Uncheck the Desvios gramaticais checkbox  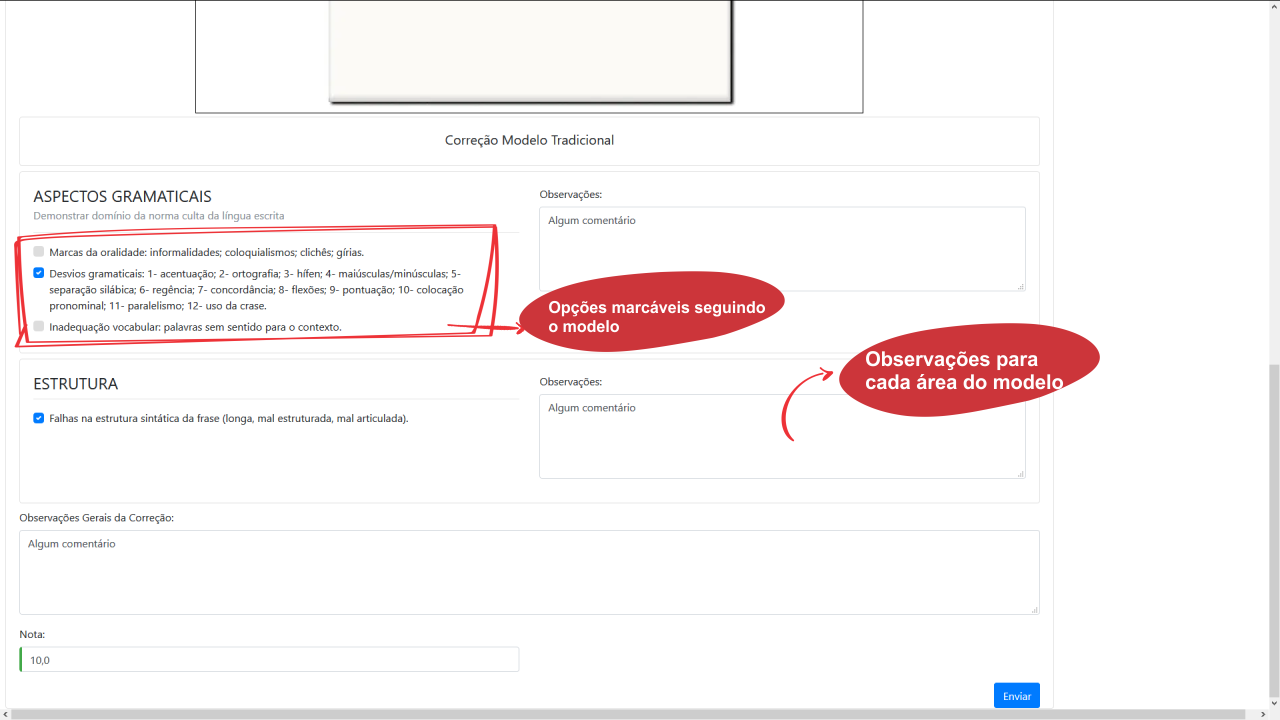(x=39, y=273)
